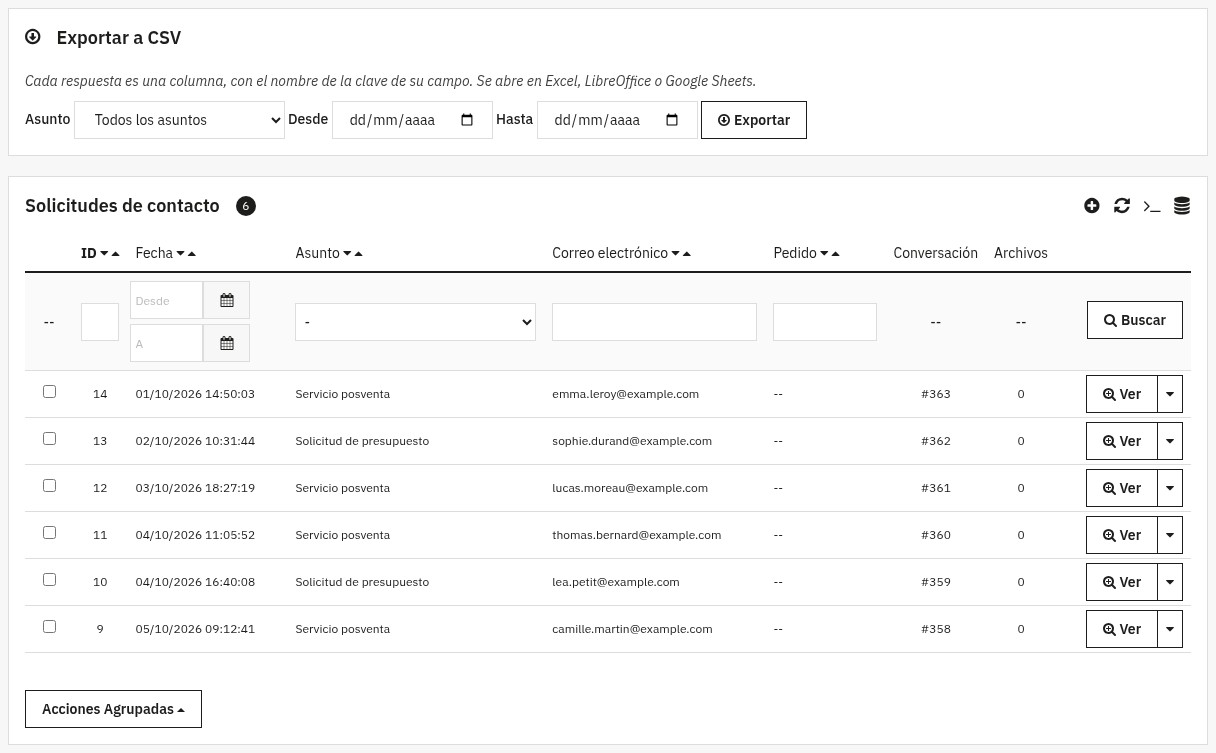
Task: Show the SQL query terminal icon
Action: coord(1152,206)
